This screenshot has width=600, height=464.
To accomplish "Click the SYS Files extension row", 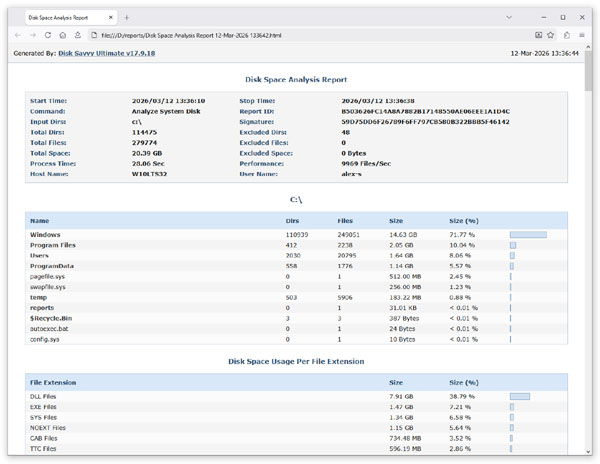I will [x=43, y=417].
